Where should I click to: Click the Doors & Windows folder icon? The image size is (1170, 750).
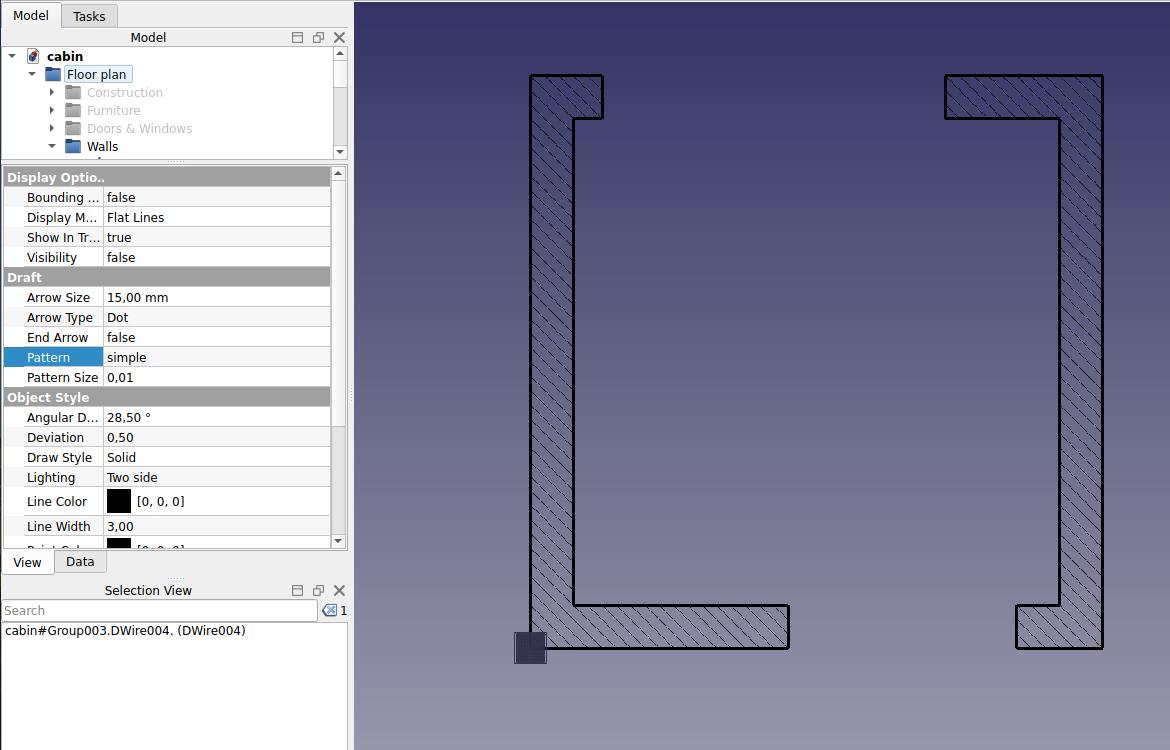(x=72, y=128)
